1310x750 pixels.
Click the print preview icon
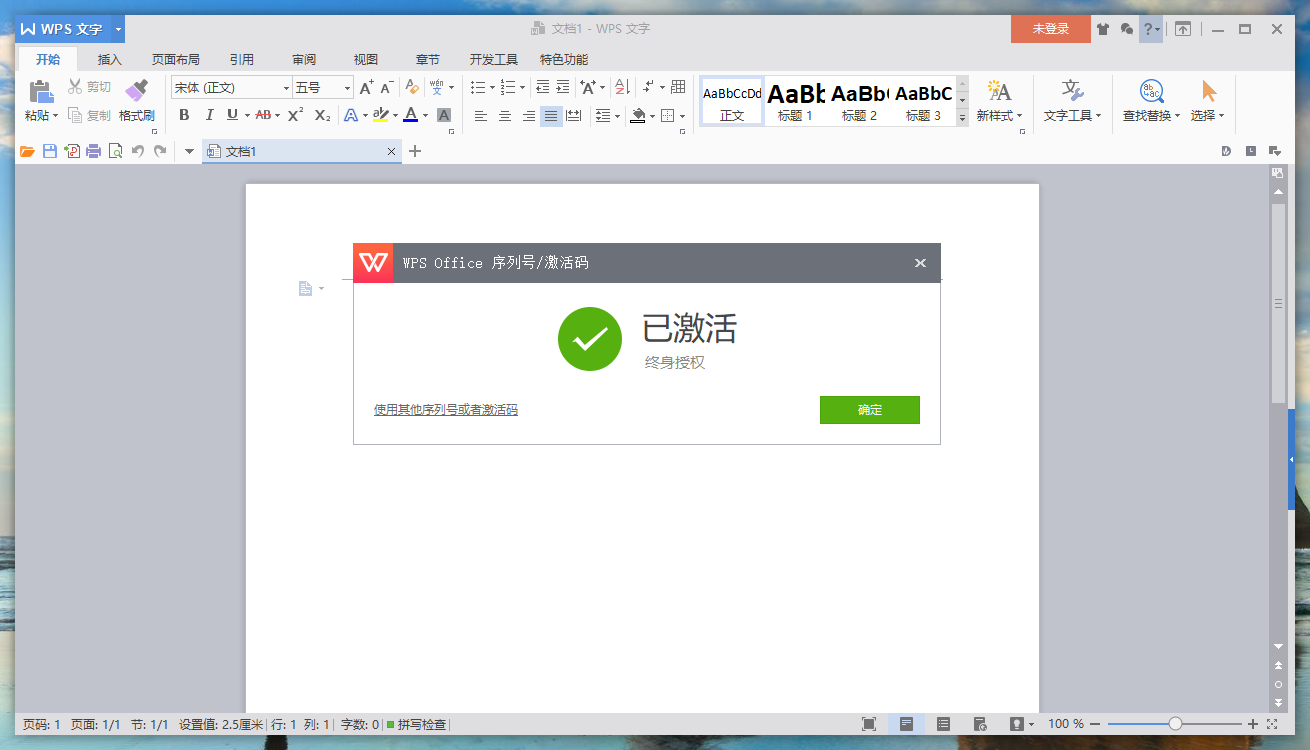pyautogui.click(x=116, y=151)
